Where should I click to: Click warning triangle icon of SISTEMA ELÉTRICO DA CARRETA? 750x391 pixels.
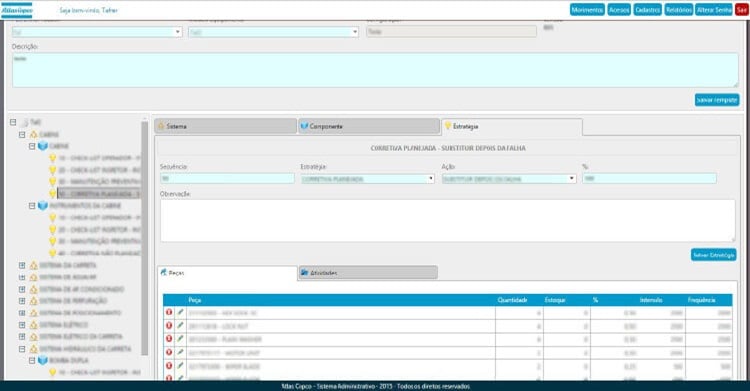coord(33,337)
